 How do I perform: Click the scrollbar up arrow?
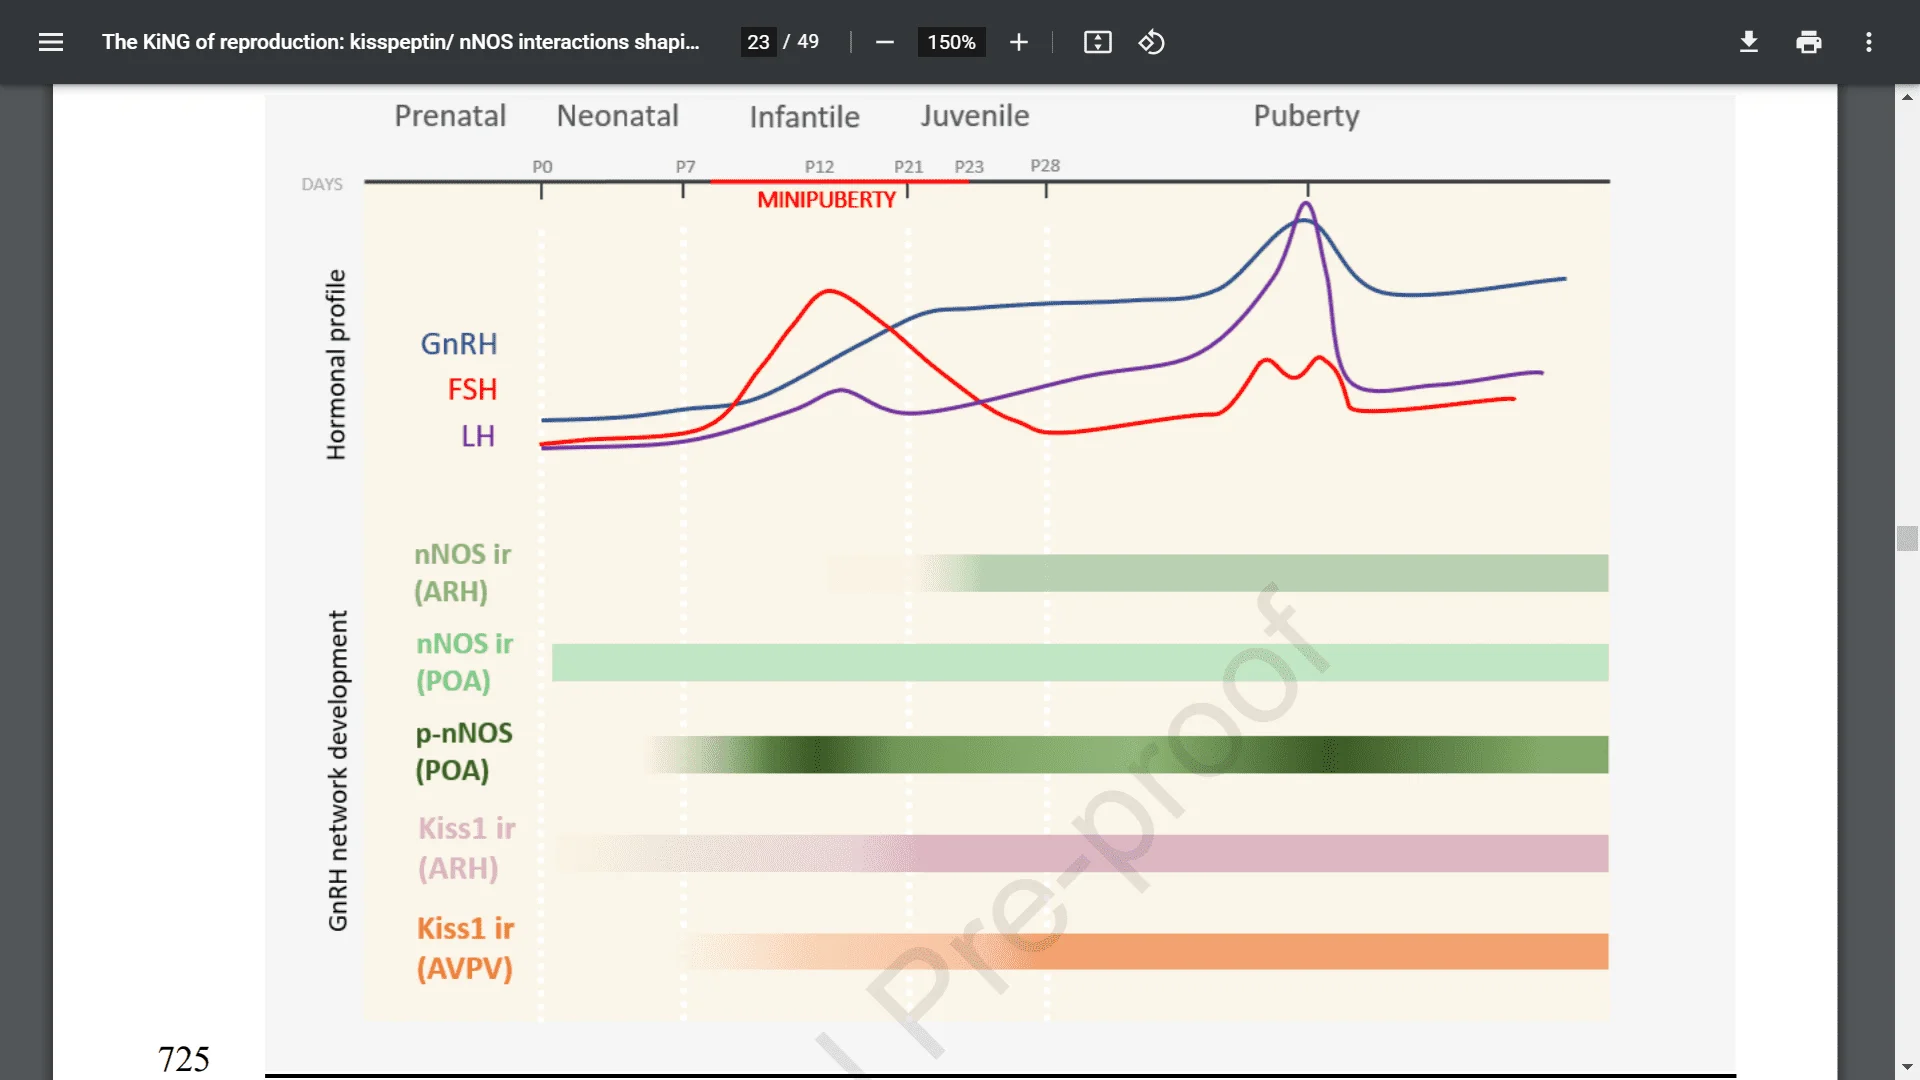click(1907, 97)
